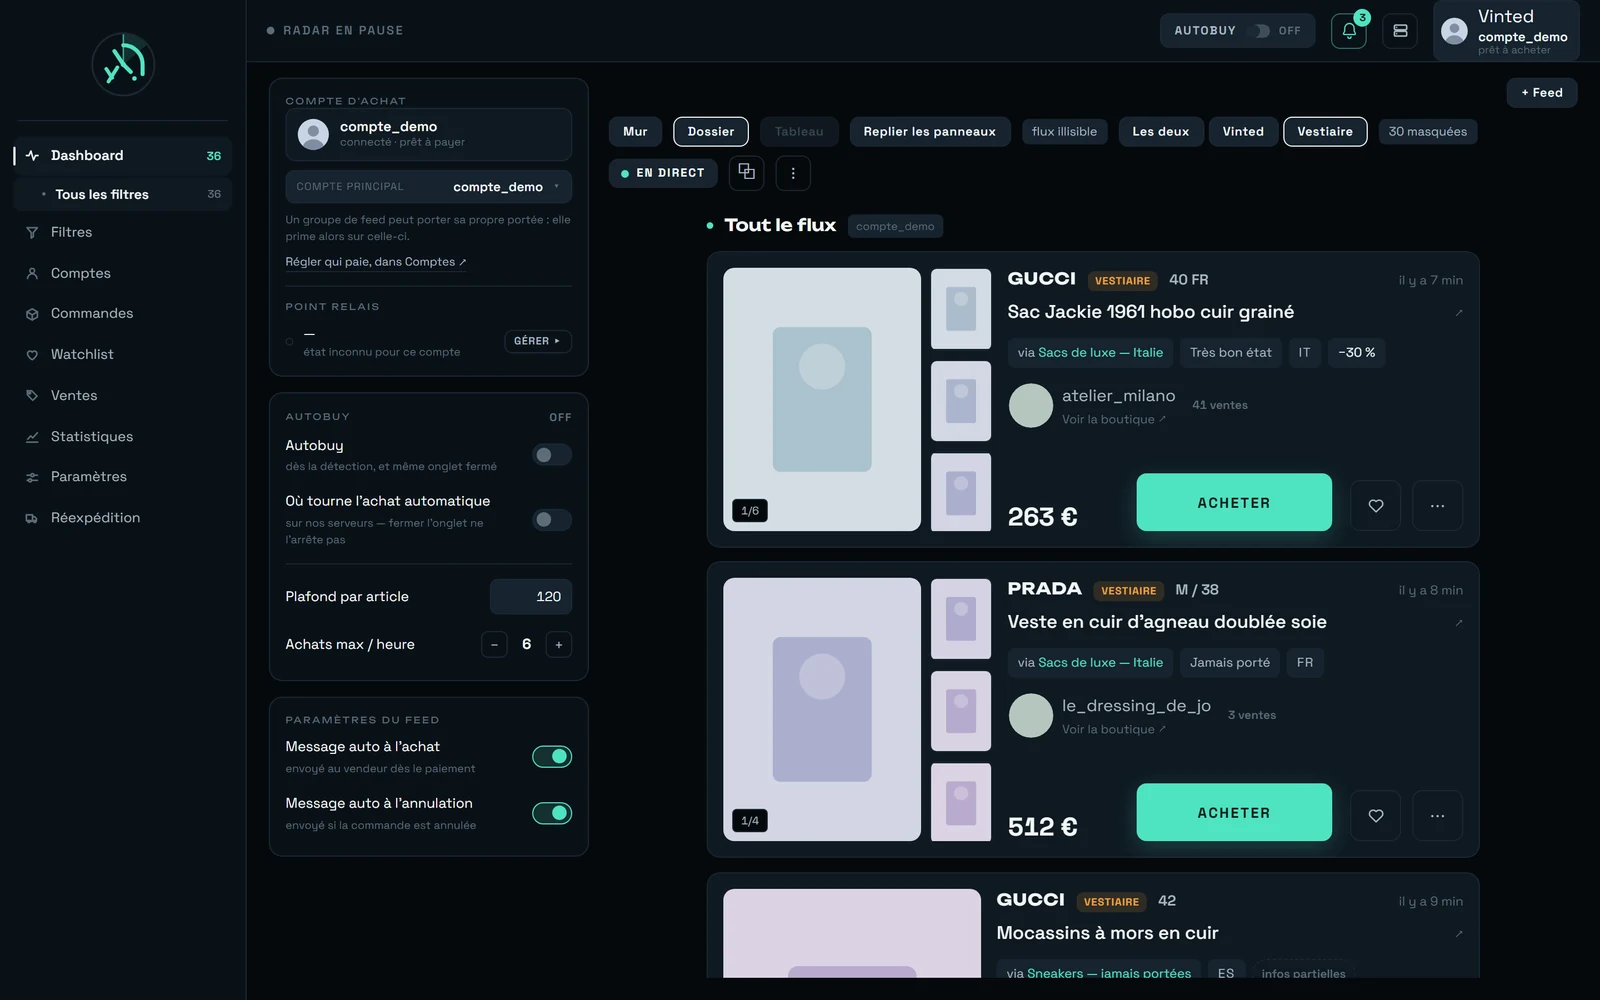The height and width of the screenshot is (1000, 1600).
Task: Toggle the EN DIRECT live button
Action: 663,173
